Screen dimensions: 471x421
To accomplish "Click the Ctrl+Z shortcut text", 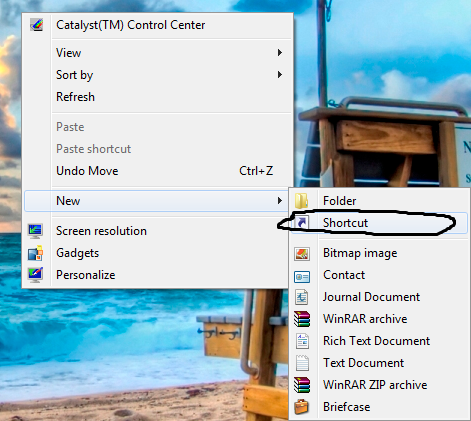I will click(x=256, y=171).
